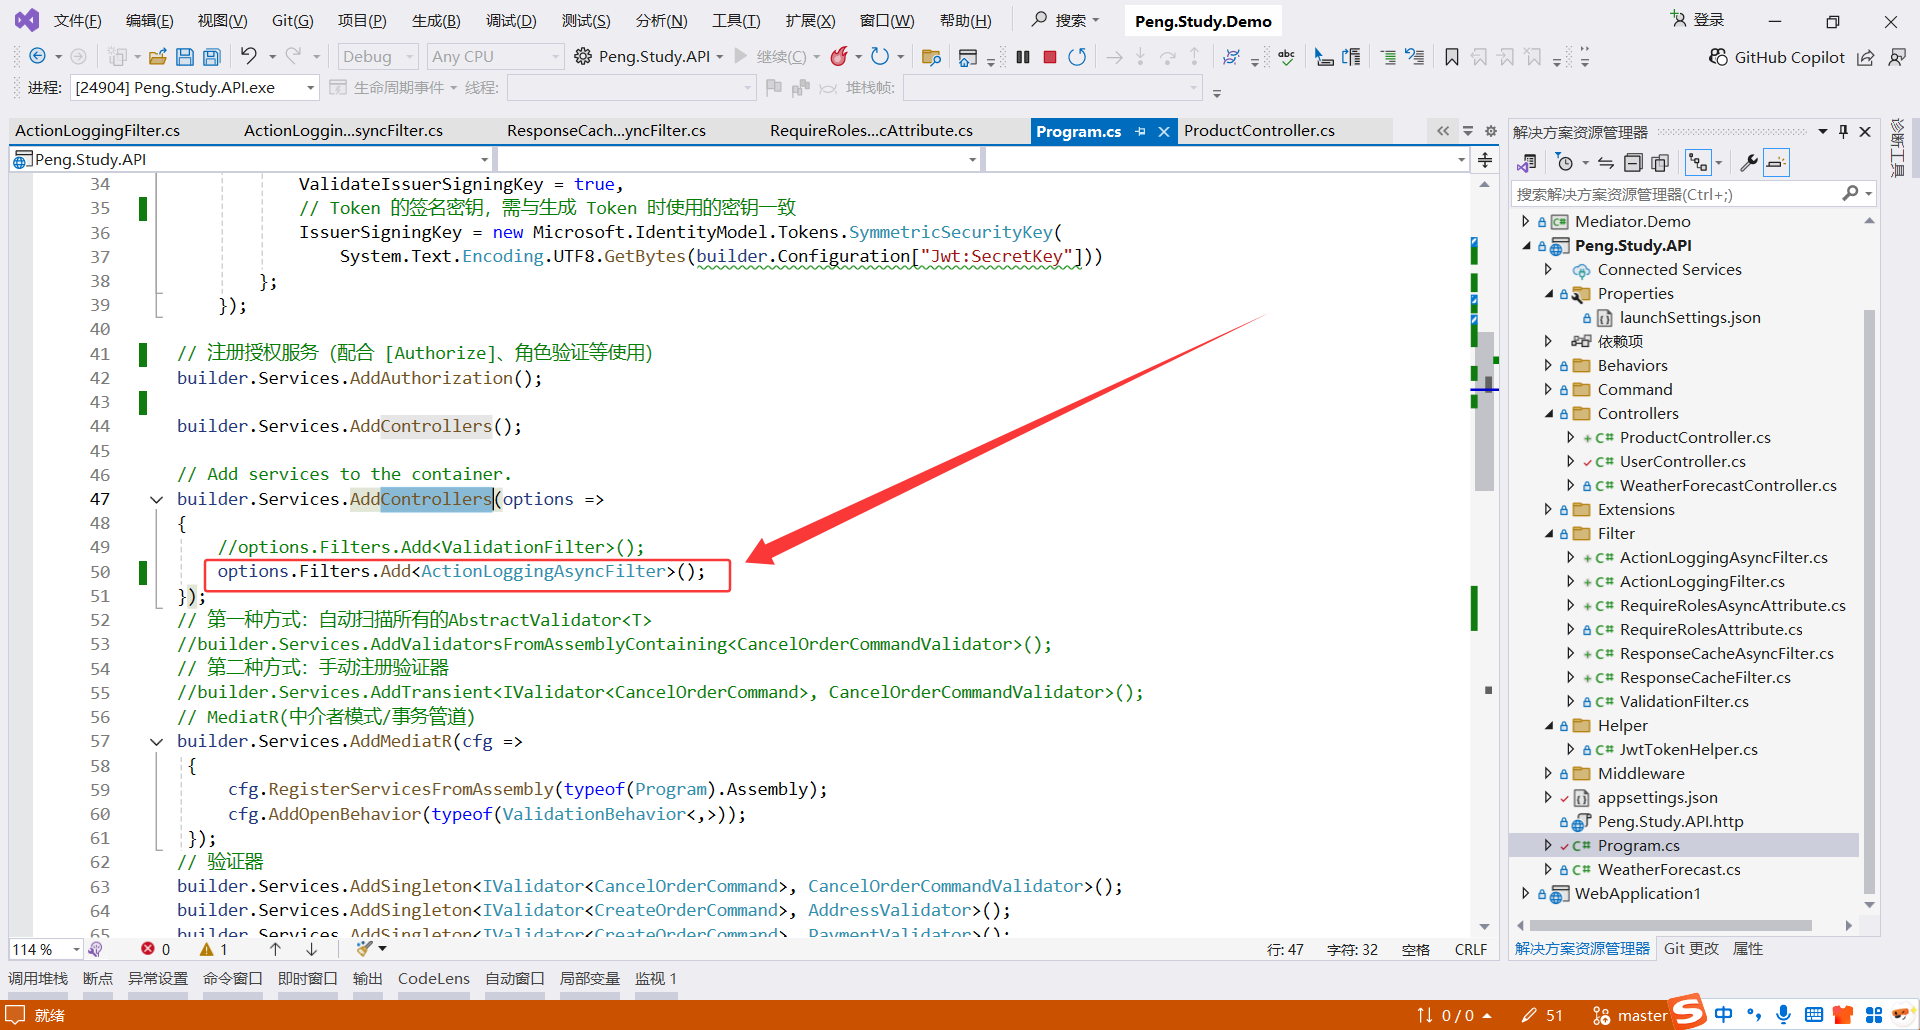Screen dimensions: 1920x1030
Task: Click the Solution Explorer horizontal scrollbar
Action: (1672, 926)
